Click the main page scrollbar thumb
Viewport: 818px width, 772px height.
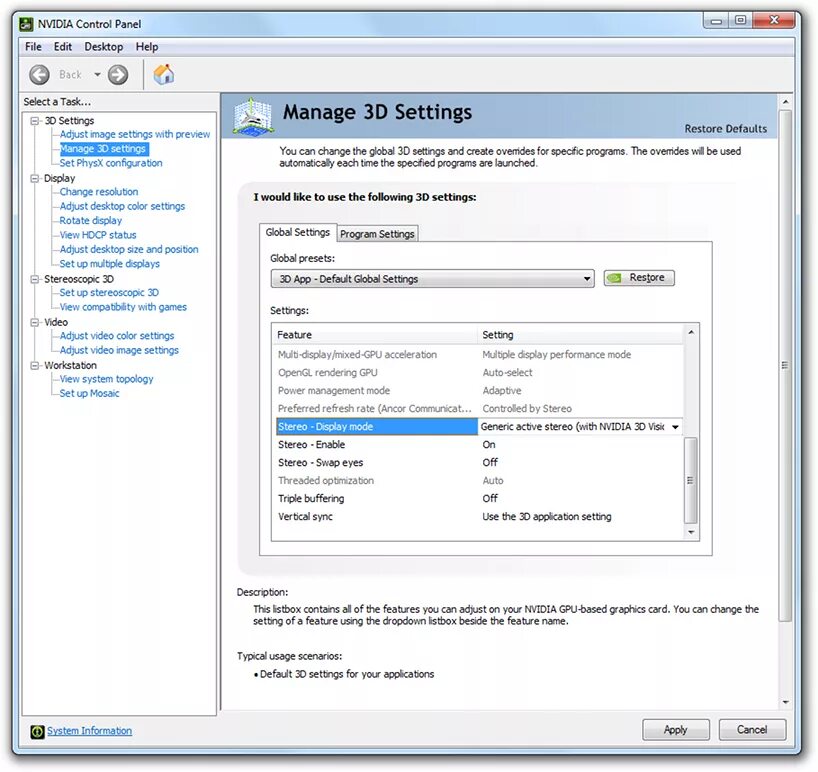coord(785,365)
